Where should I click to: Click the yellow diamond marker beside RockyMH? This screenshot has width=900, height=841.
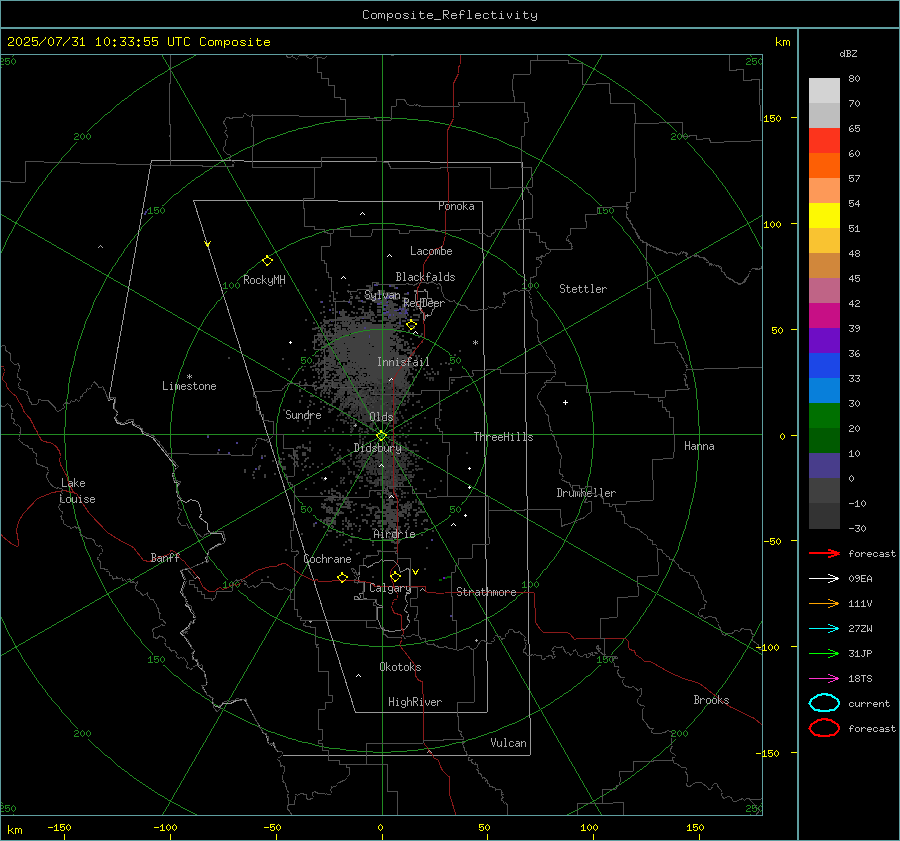267,261
